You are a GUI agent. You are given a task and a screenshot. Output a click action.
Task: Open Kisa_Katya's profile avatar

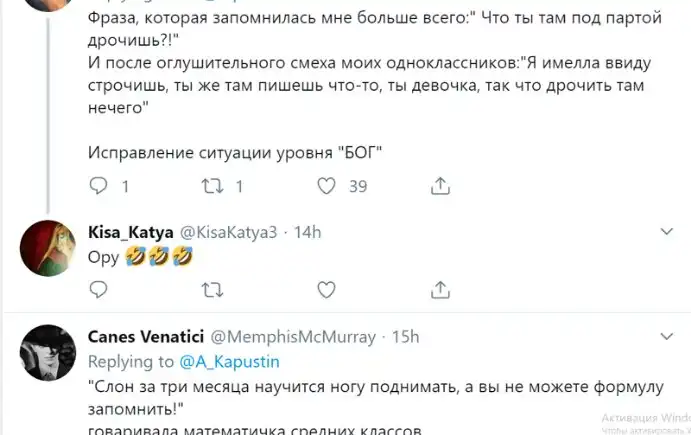[48, 247]
